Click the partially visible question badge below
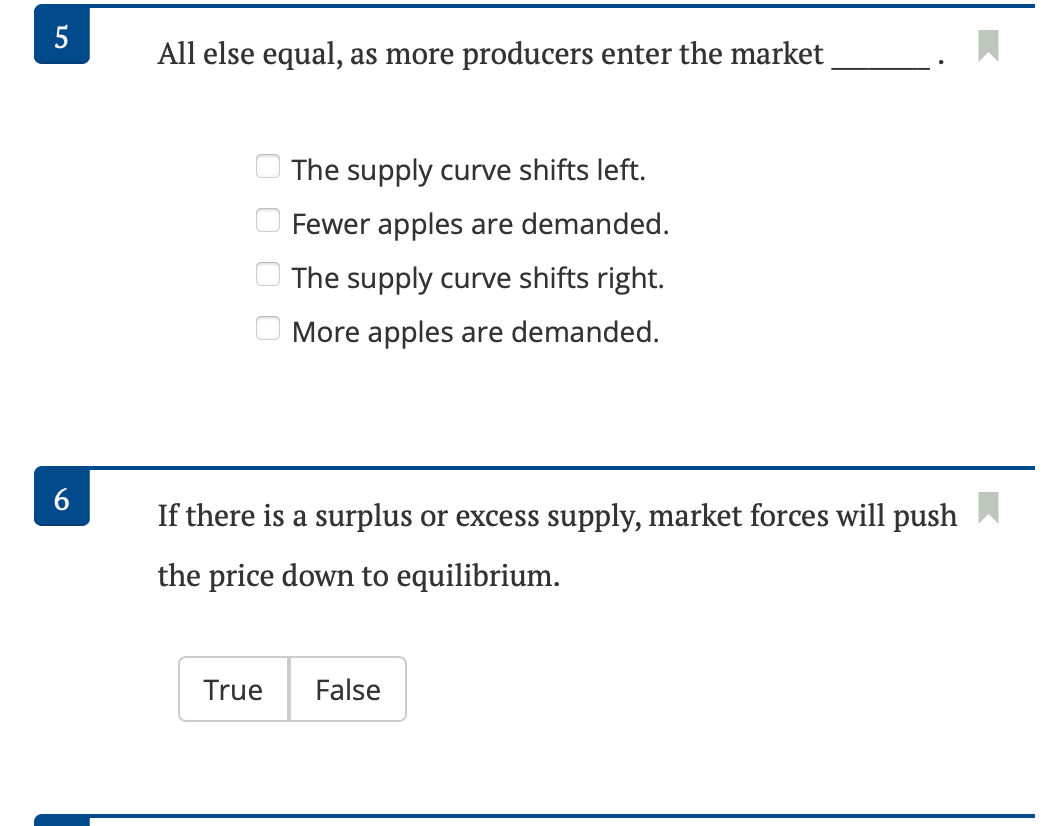Viewport: 1054px width, 826px height. [x=60, y=822]
